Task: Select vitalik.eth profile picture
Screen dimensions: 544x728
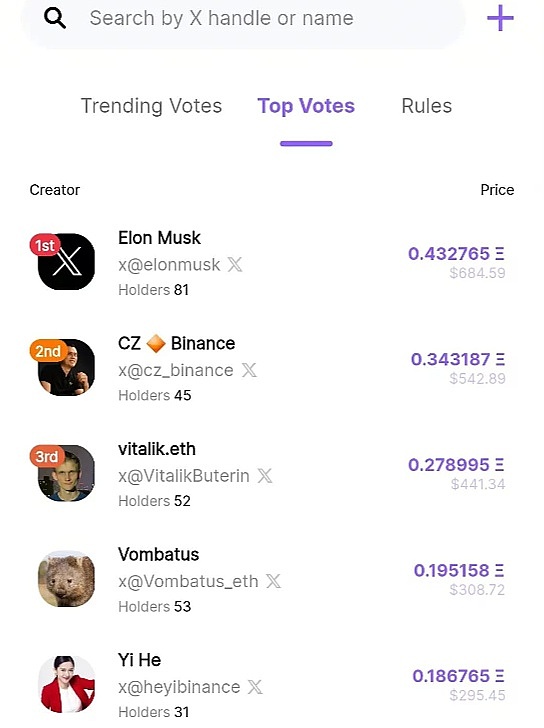Action: [66, 473]
